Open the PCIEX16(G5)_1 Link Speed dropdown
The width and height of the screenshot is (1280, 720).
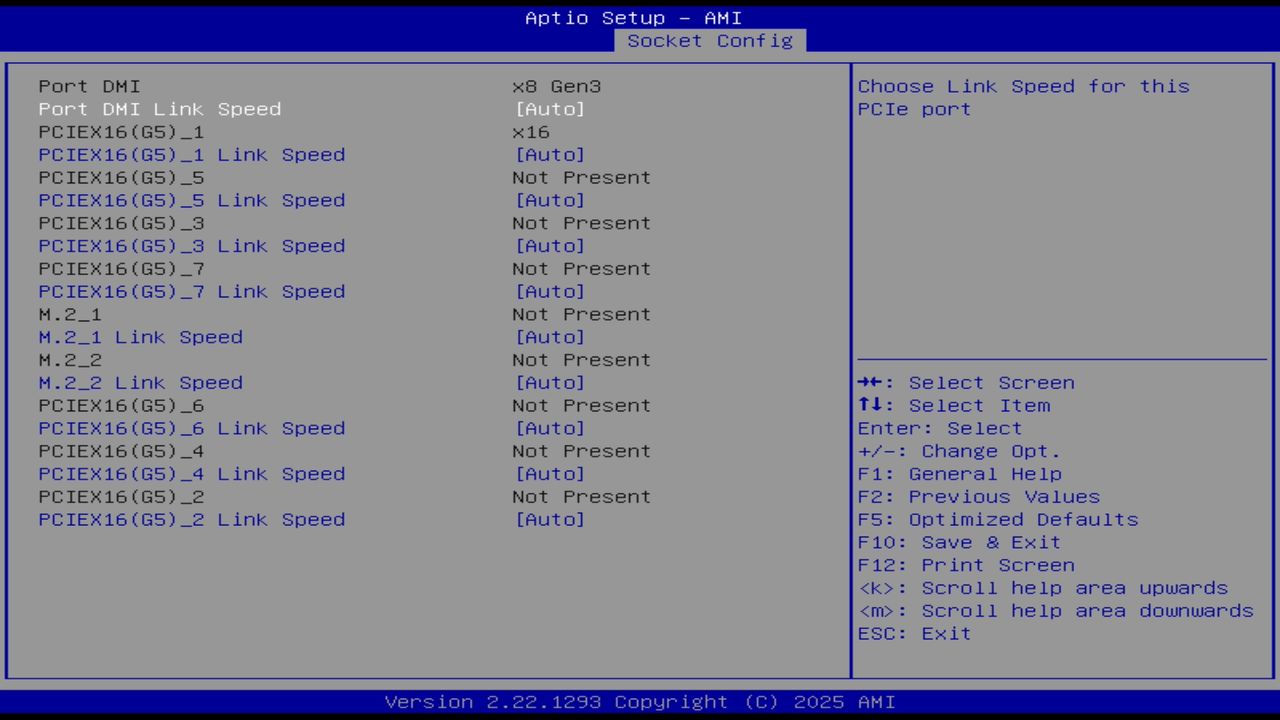point(191,154)
